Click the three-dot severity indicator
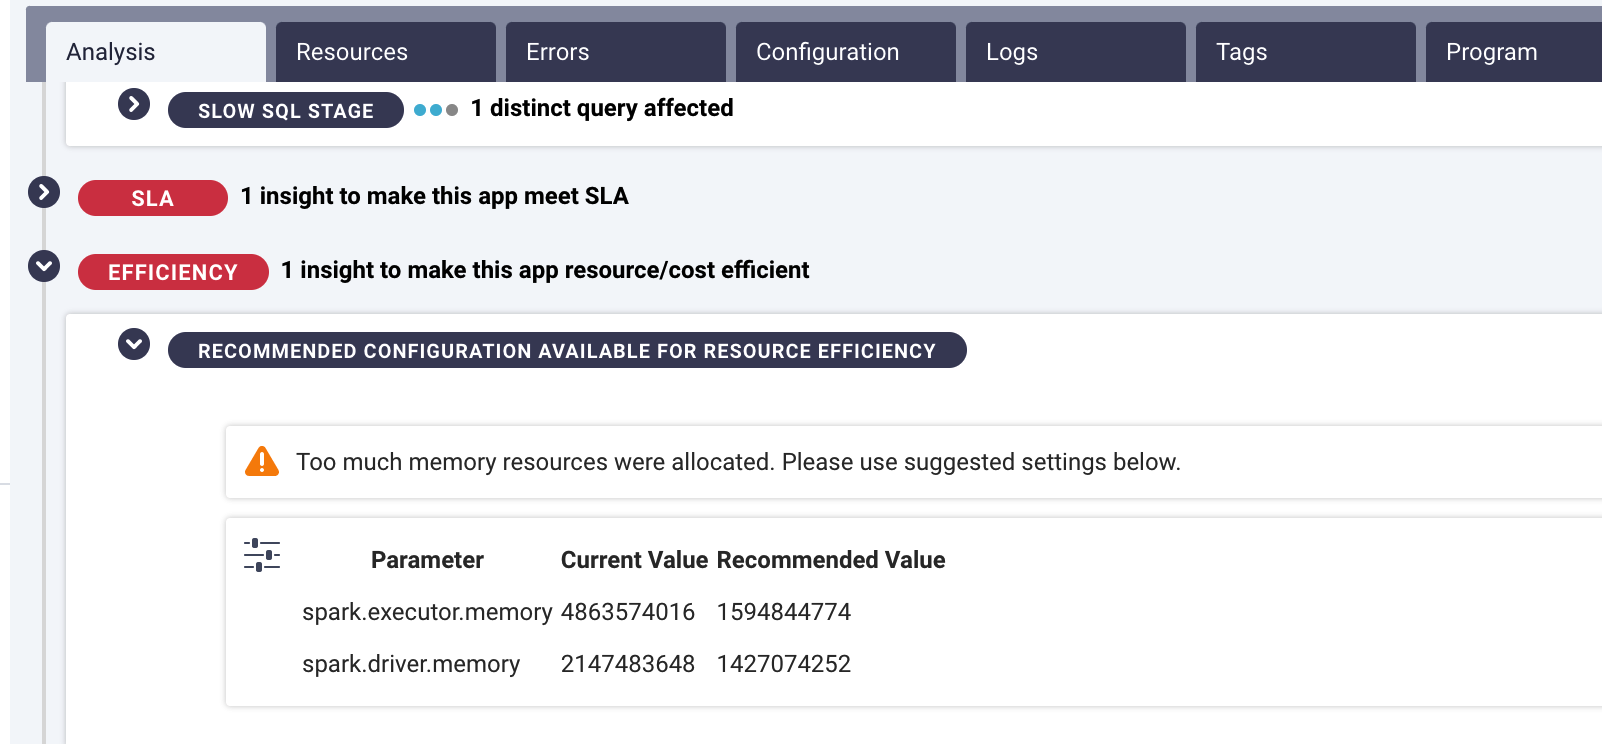Image resolution: width=1602 pixels, height=744 pixels. point(436,110)
